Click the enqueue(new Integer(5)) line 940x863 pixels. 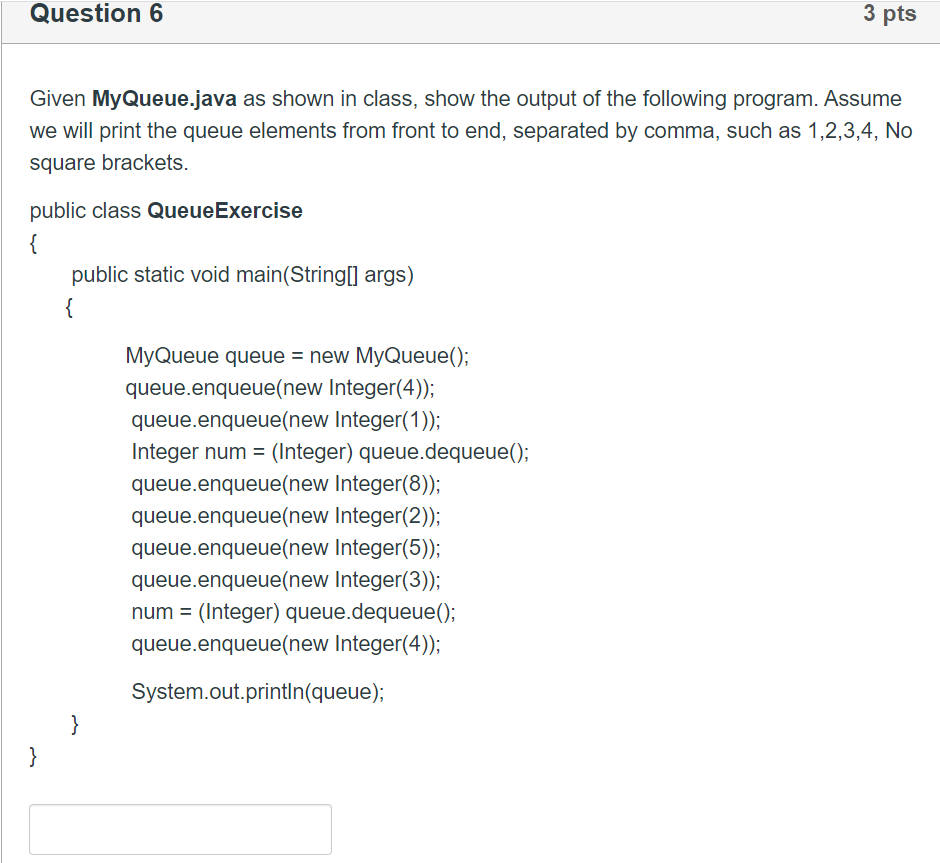click(285, 547)
